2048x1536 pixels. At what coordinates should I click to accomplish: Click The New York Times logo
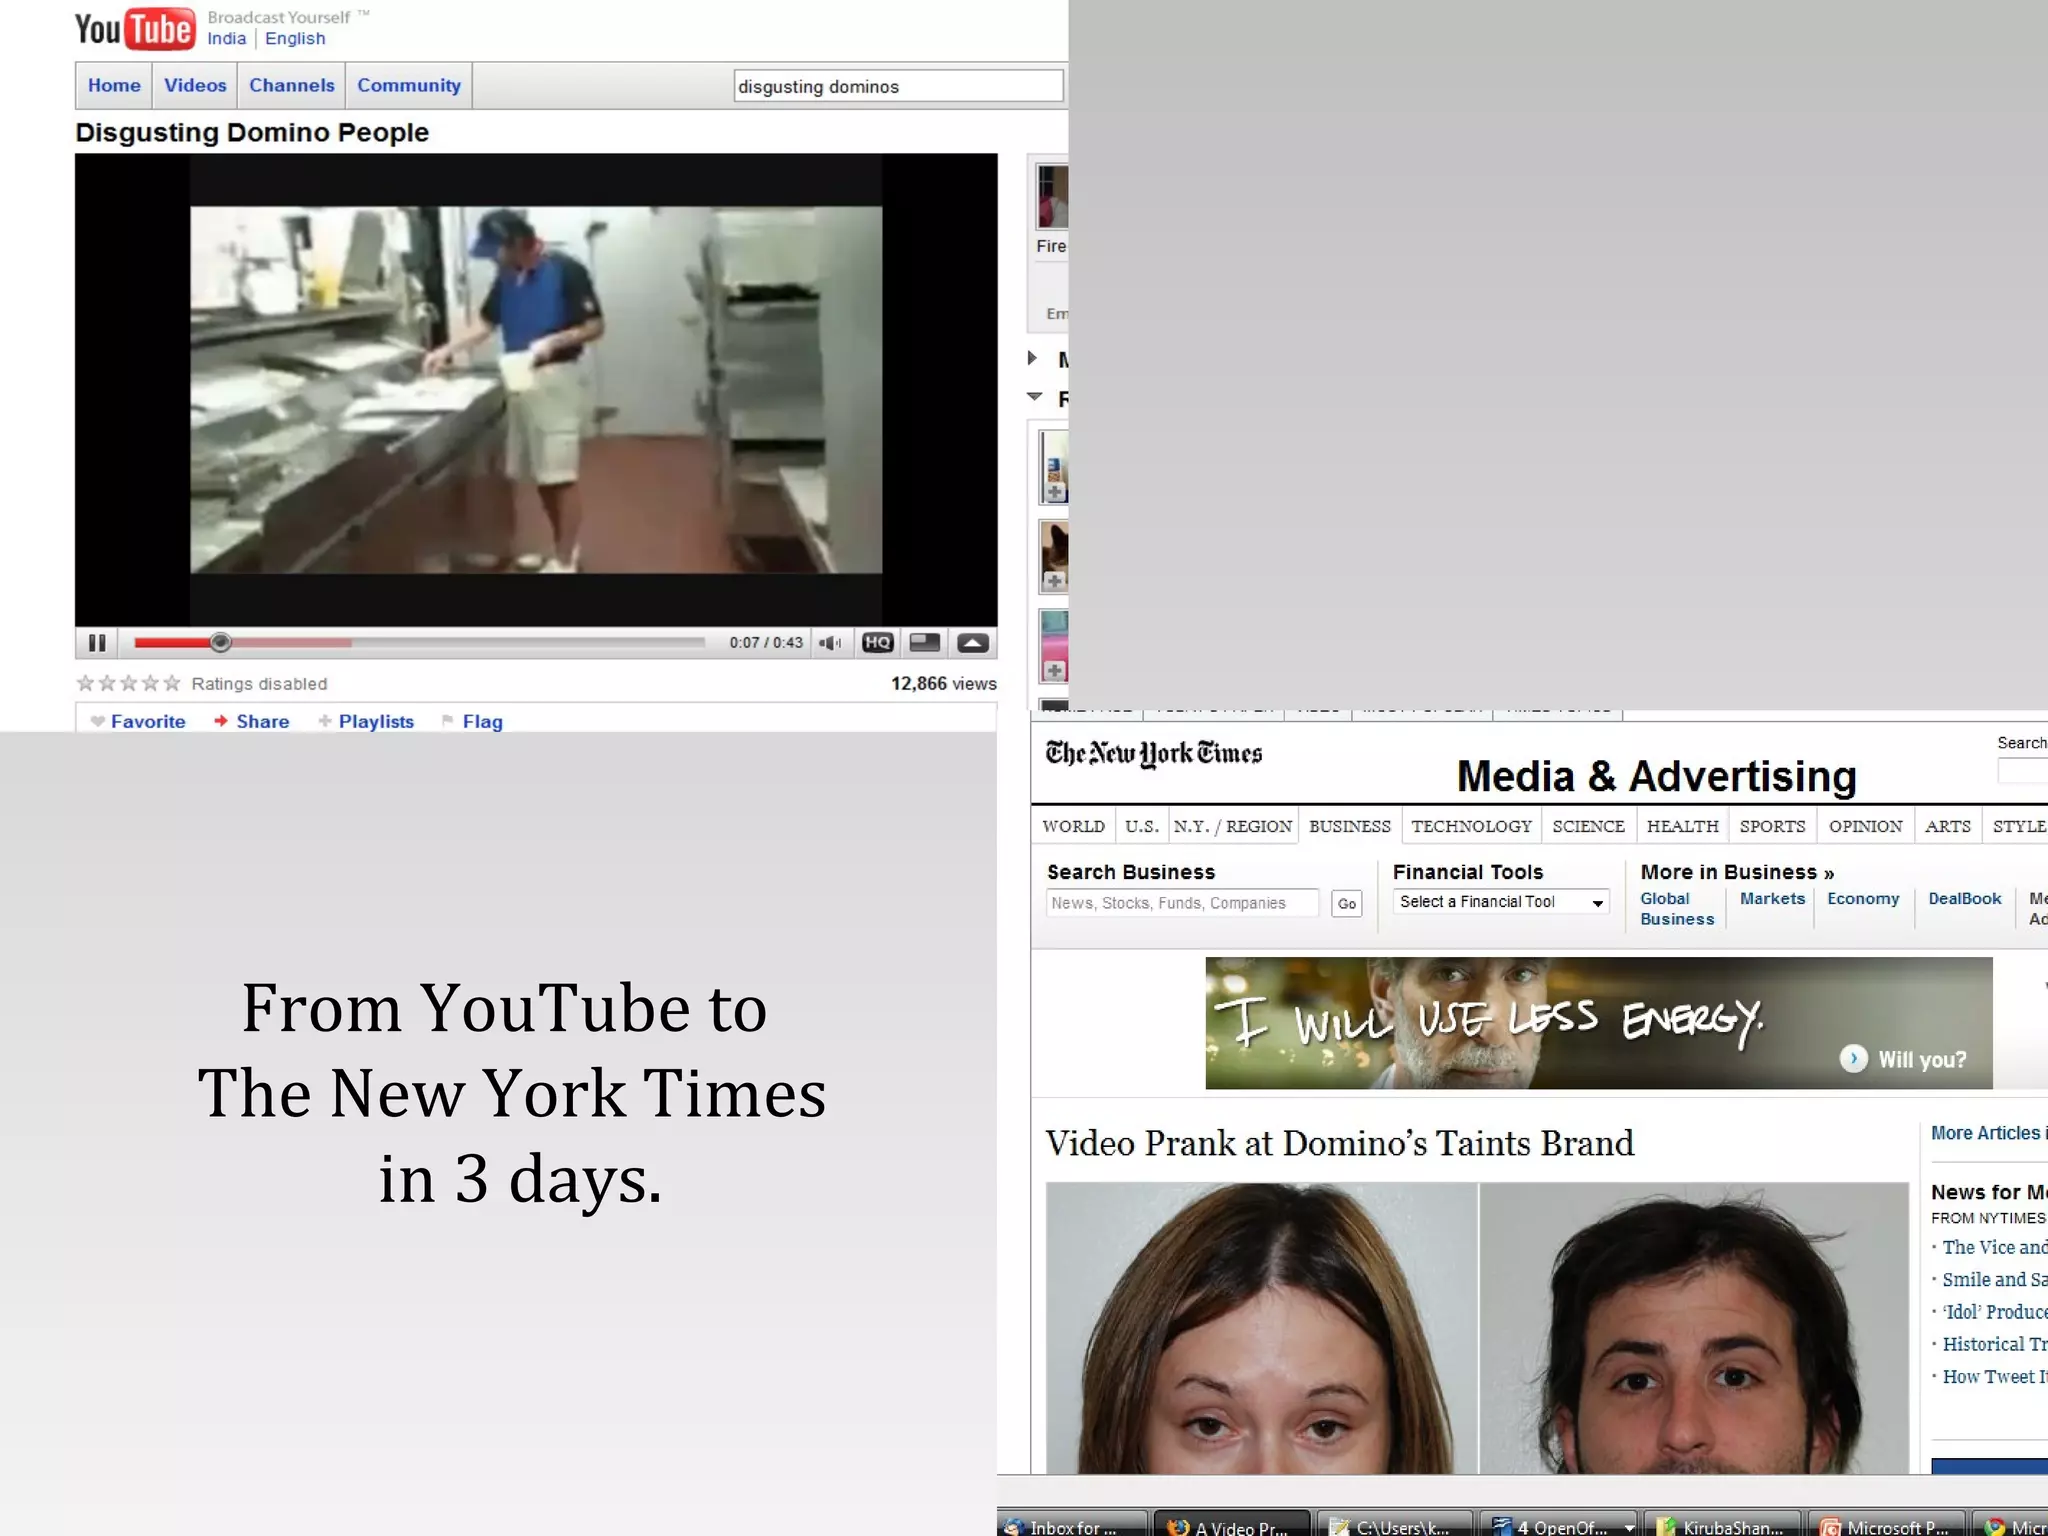tap(1153, 753)
